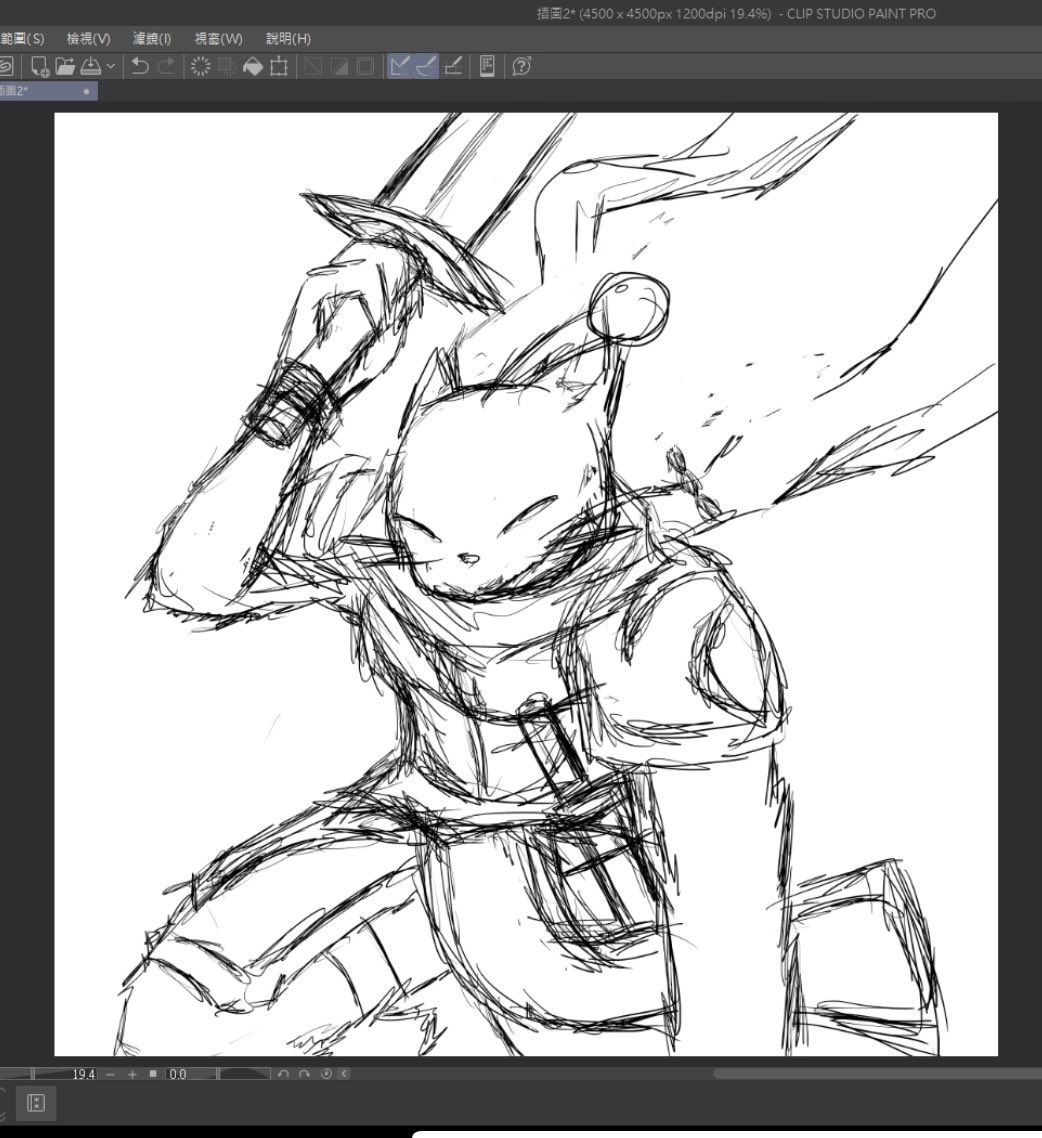This screenshot has width=1042, height=1138.
Task: Click the Deselect icon
Action: click(313, 67)
